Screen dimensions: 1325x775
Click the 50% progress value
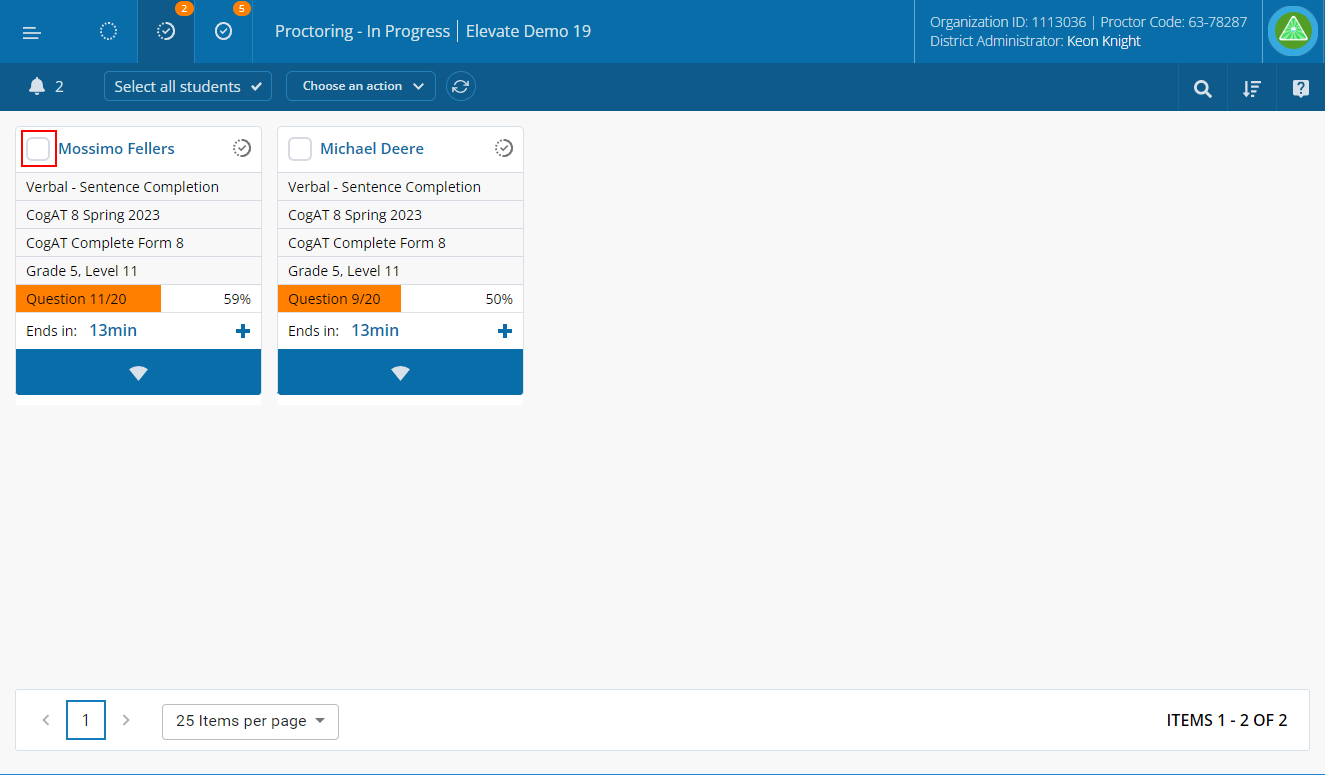pos(499,299)
